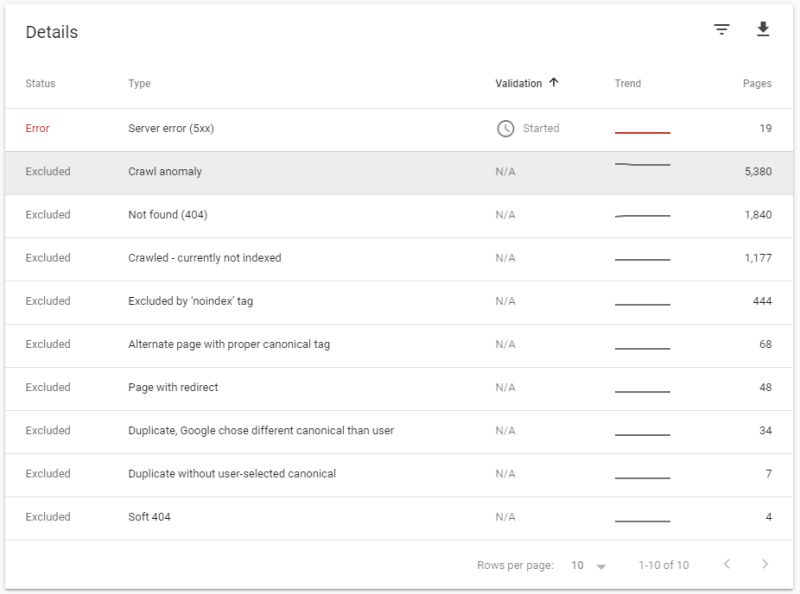Select the Not found (404) row

pos(300,212)
